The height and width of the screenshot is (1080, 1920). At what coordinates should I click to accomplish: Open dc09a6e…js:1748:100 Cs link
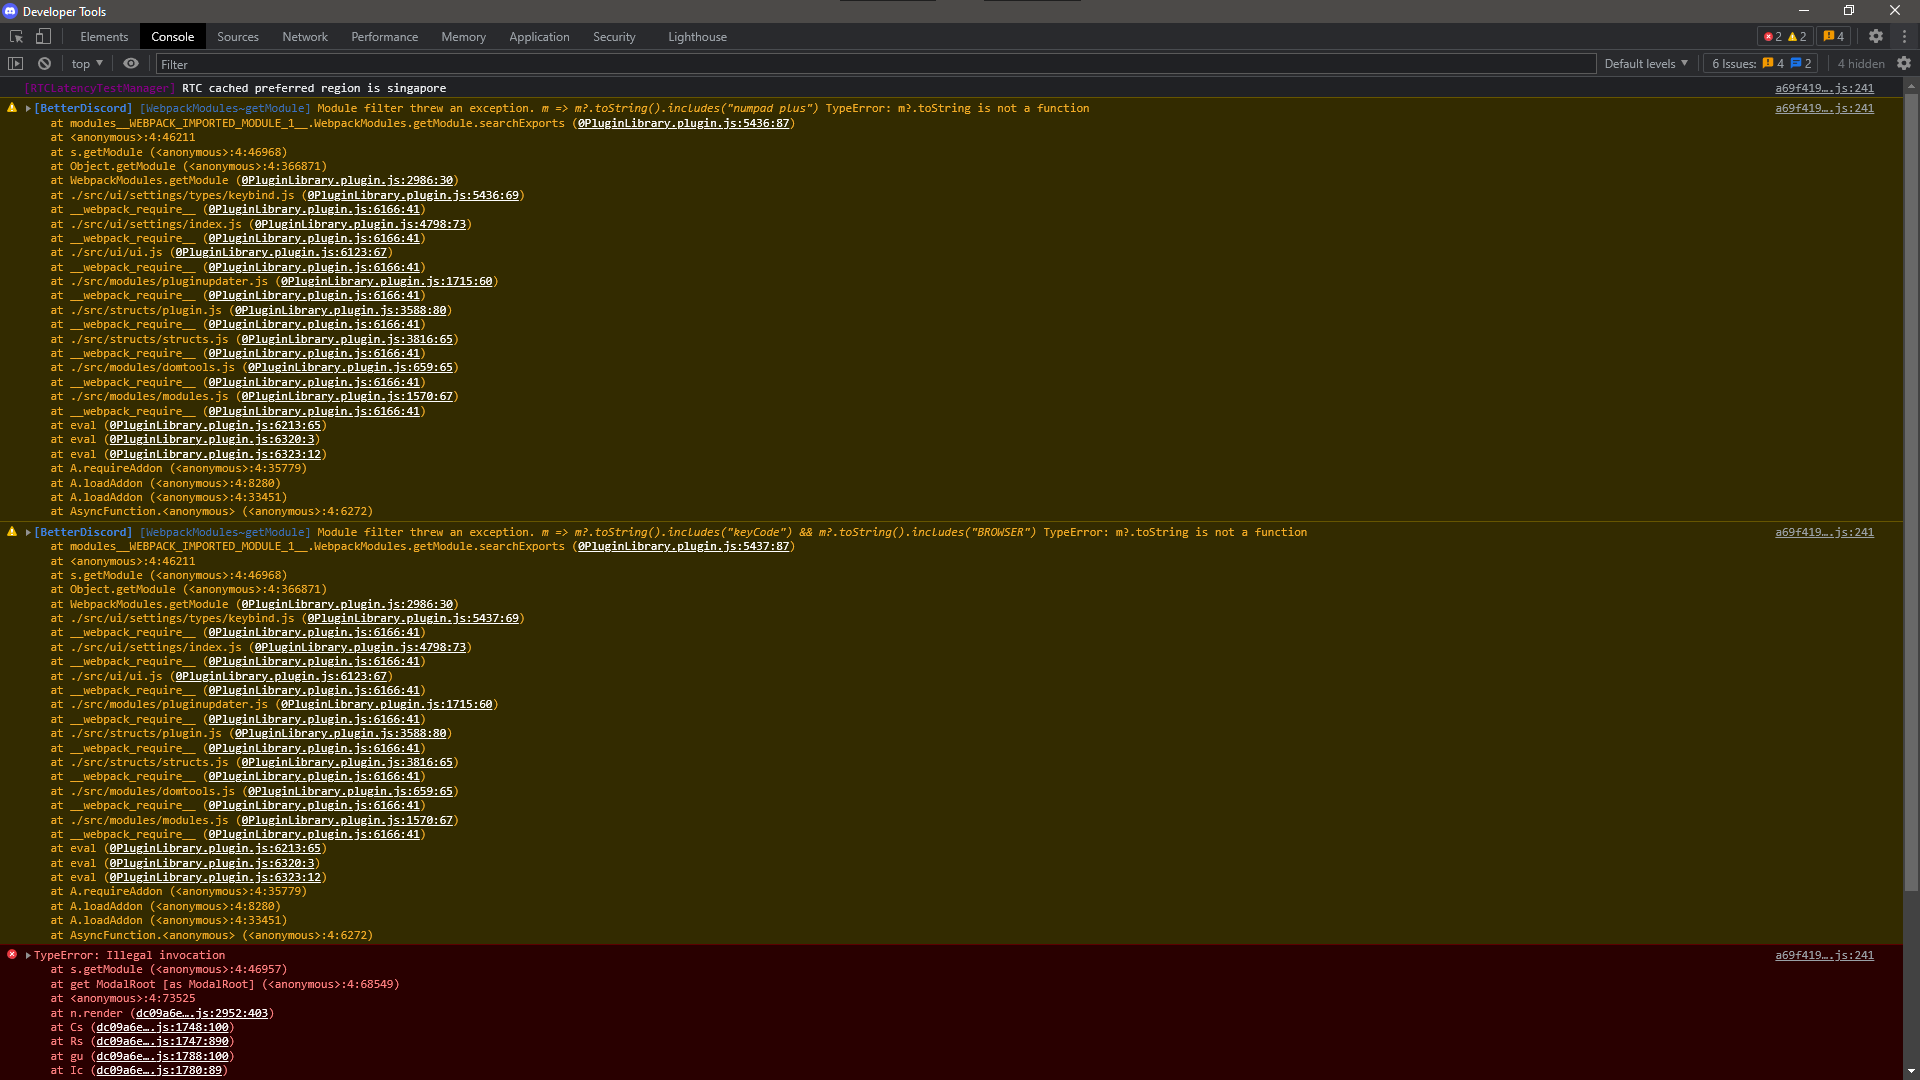click(163, 1027)
